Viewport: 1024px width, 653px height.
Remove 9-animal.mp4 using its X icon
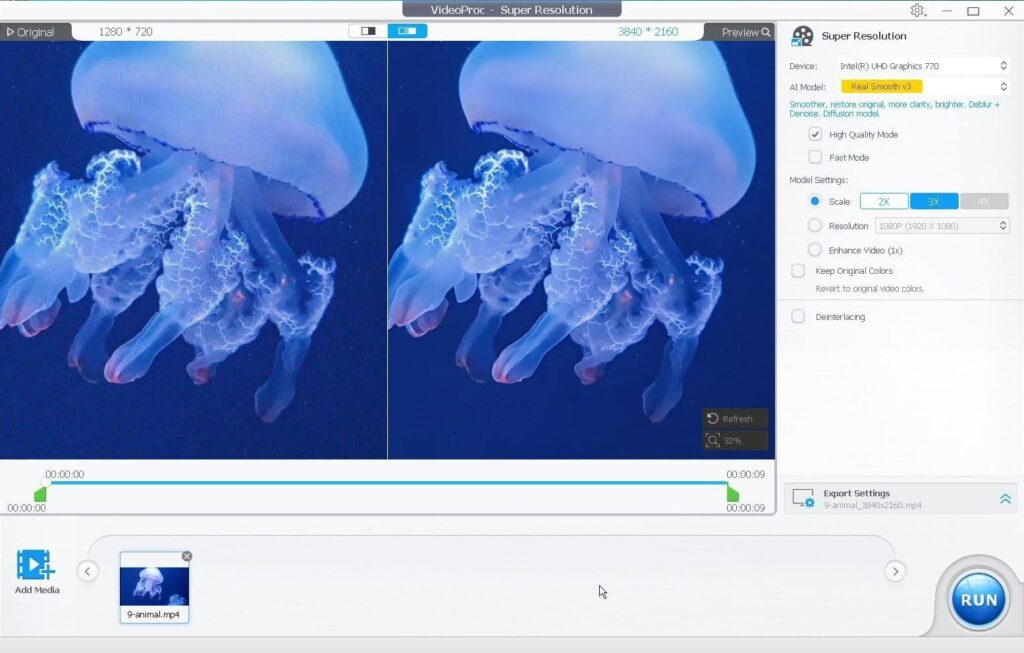pos(187,556)
